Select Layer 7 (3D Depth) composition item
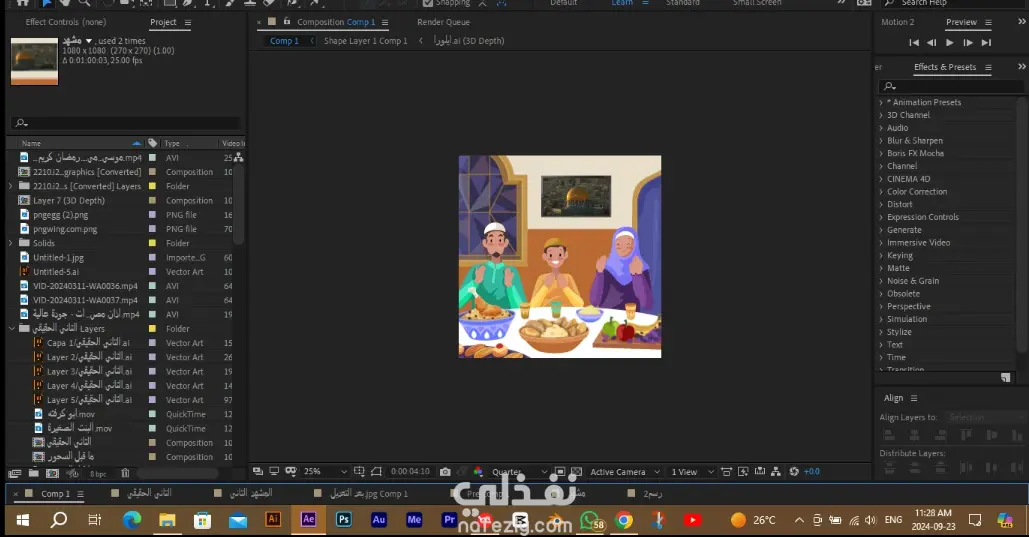 pyautogui.click(x=69, y=201)
